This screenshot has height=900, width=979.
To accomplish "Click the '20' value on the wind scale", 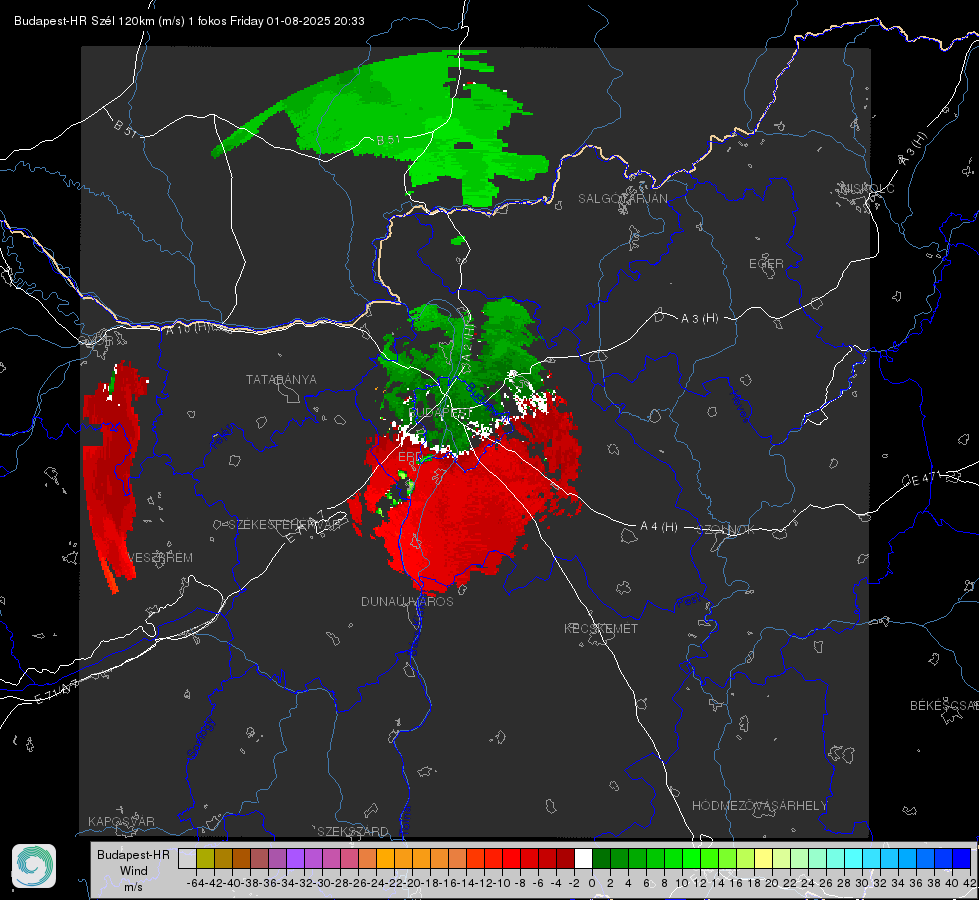I will click(772, 883).
